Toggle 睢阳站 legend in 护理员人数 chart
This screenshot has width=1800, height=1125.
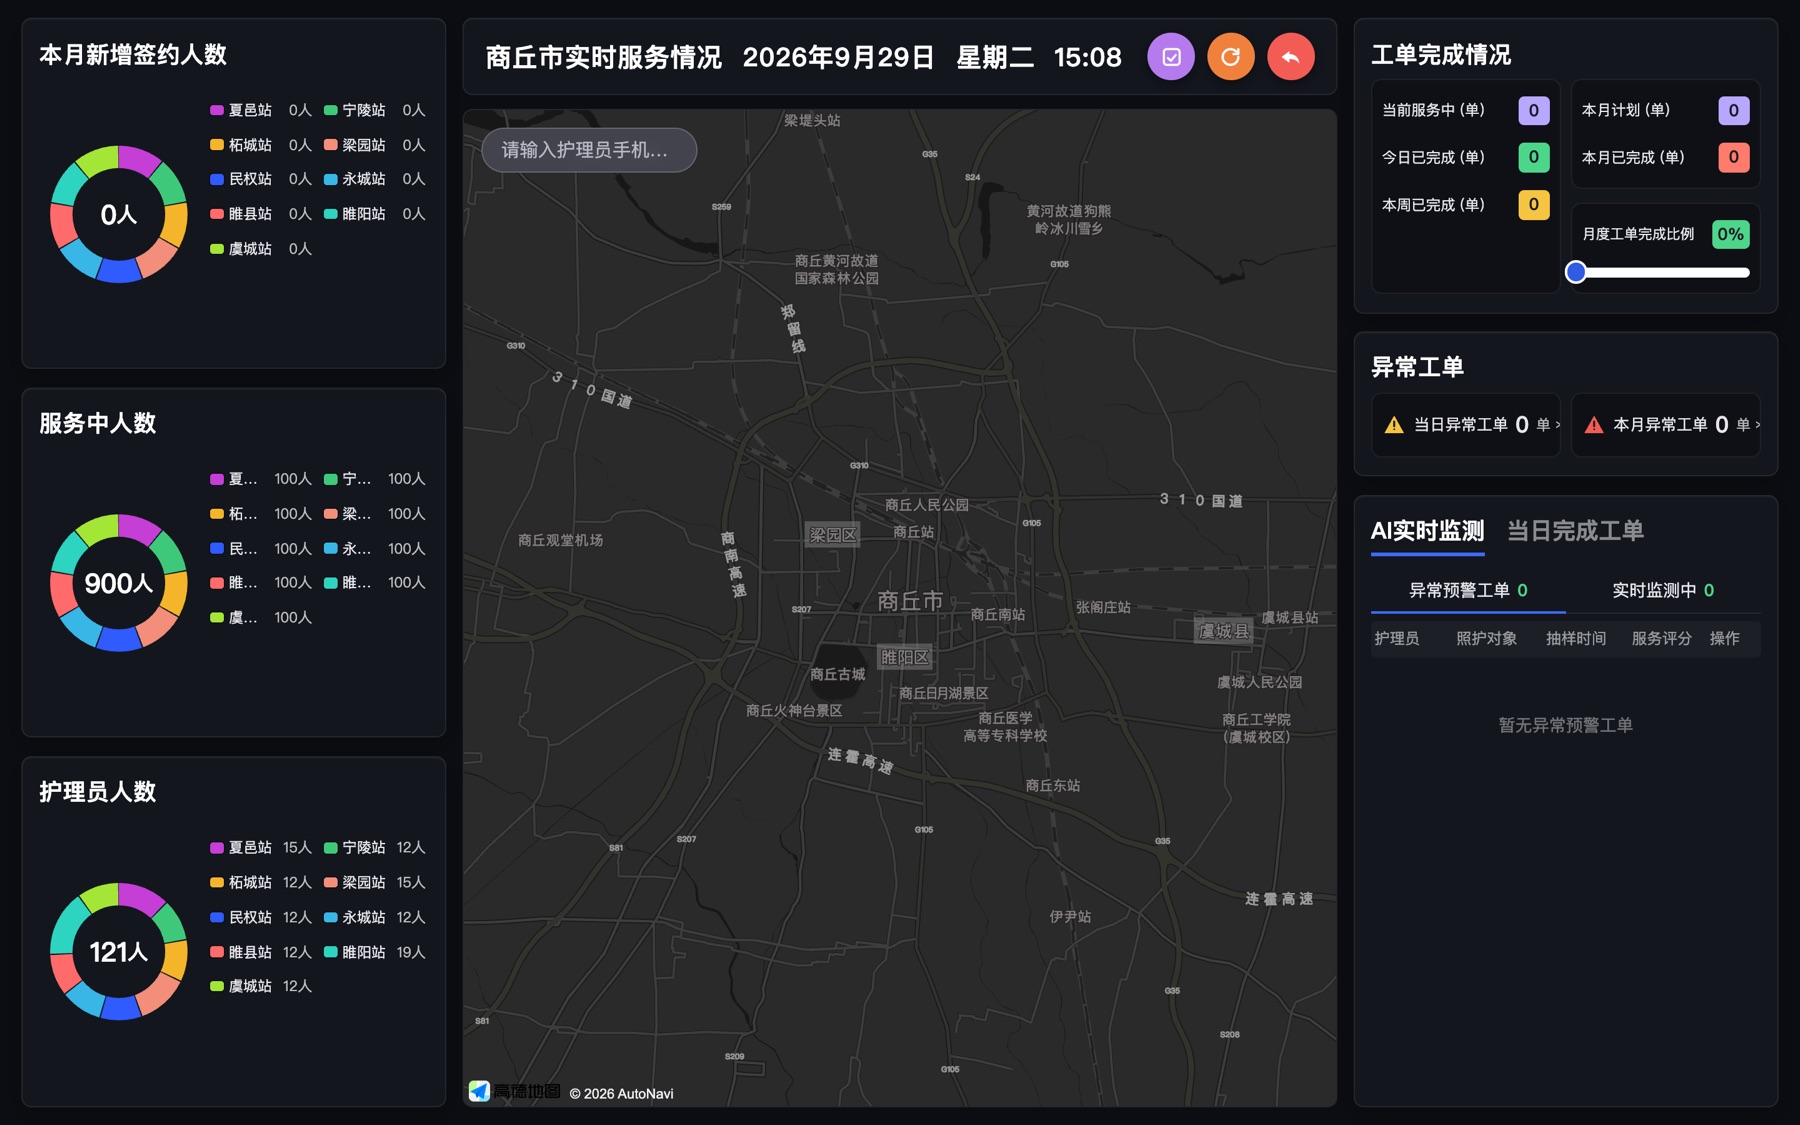[x=355, y=952]
